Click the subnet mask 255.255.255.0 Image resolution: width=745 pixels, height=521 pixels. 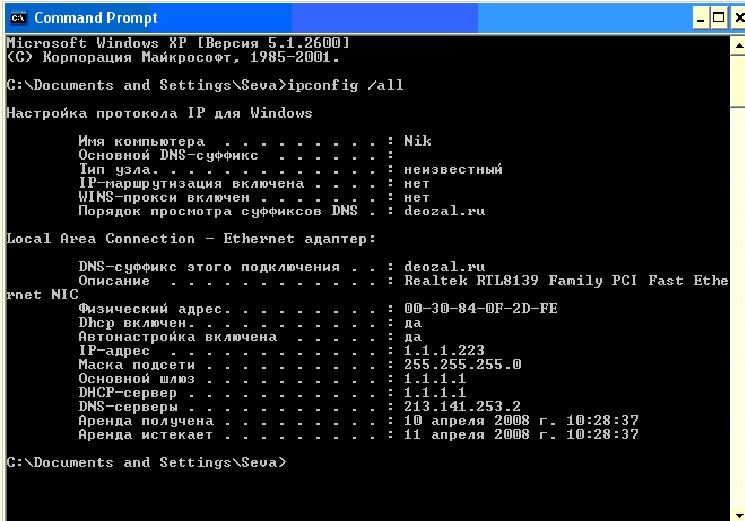462,365
